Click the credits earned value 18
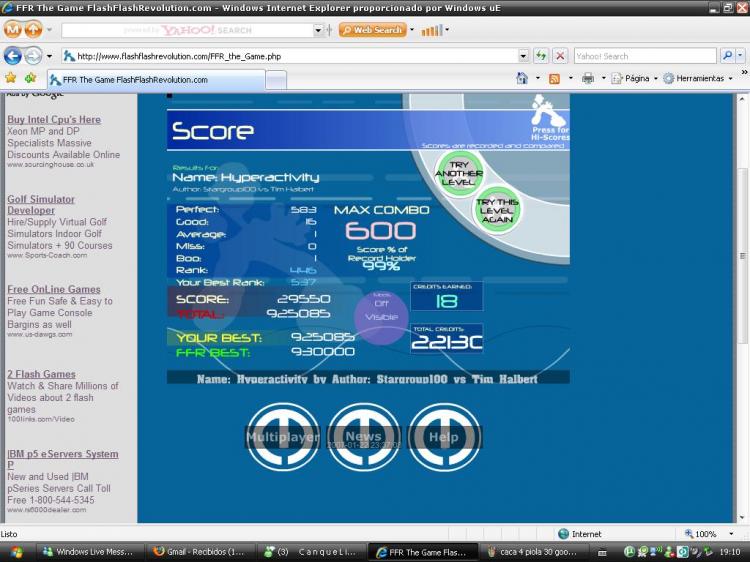This screenshot has width=750, height=562. coord(446,301)
